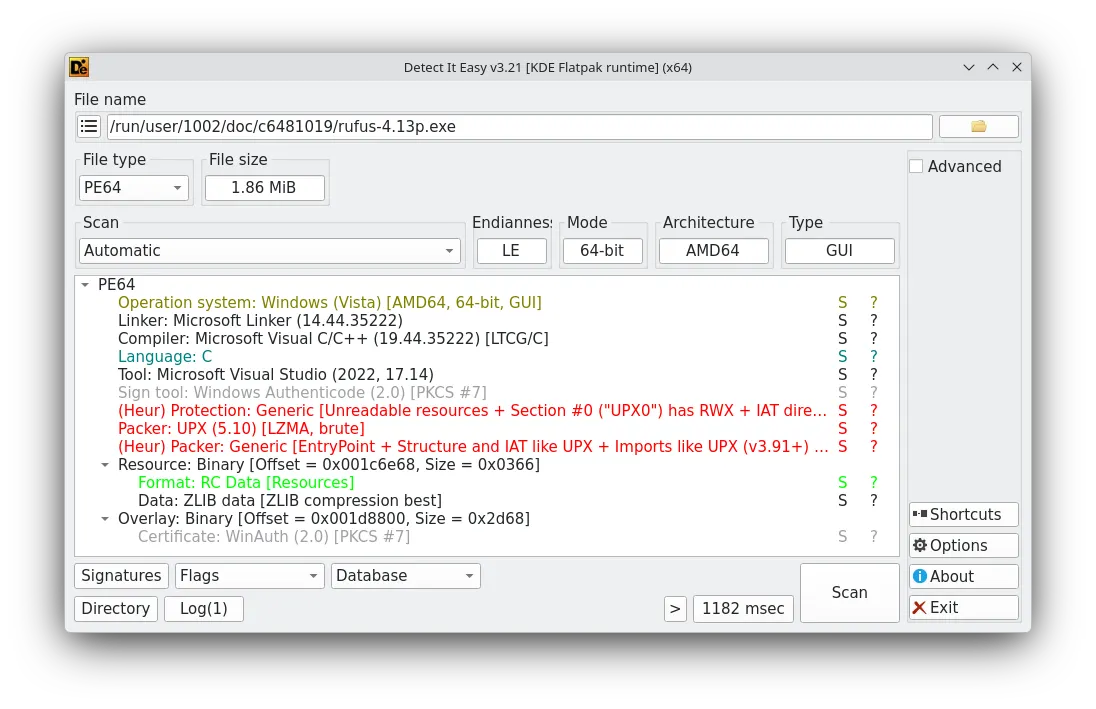Click the File size field showing 1.86 MiB

264,187
